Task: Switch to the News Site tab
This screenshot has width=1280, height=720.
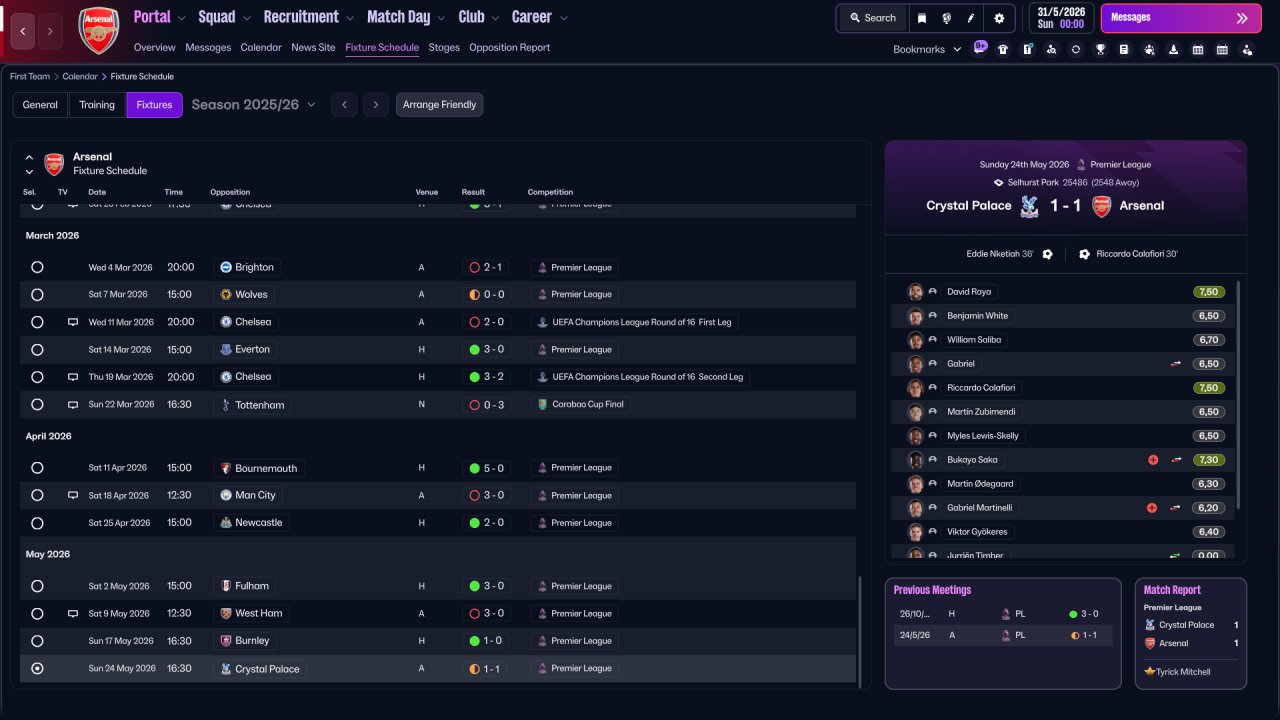Action: click(x=313, y=47)
